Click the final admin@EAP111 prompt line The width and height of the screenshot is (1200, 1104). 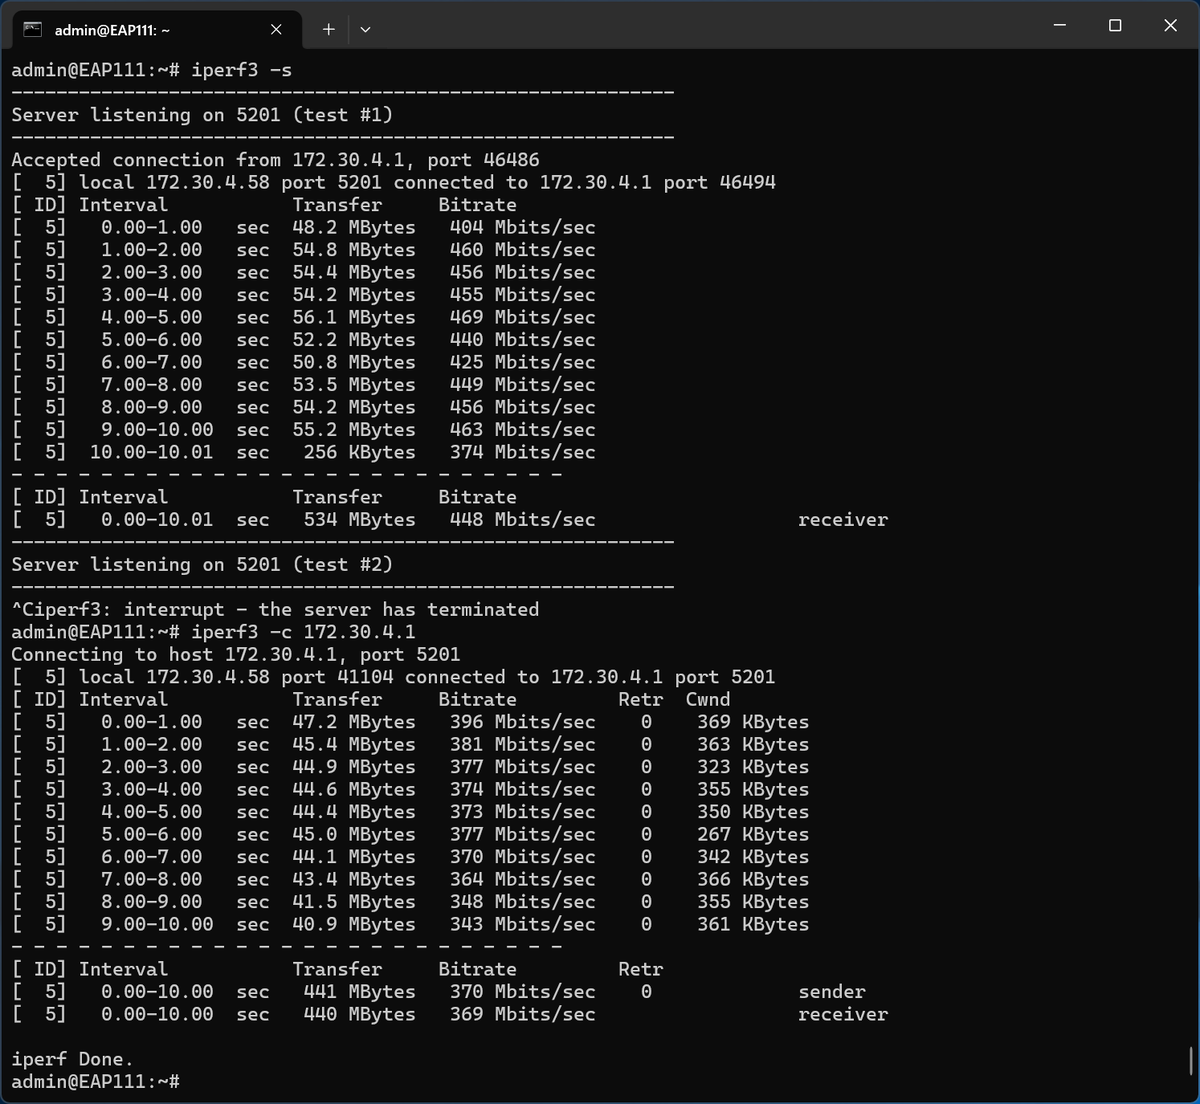click(95, 1082)
